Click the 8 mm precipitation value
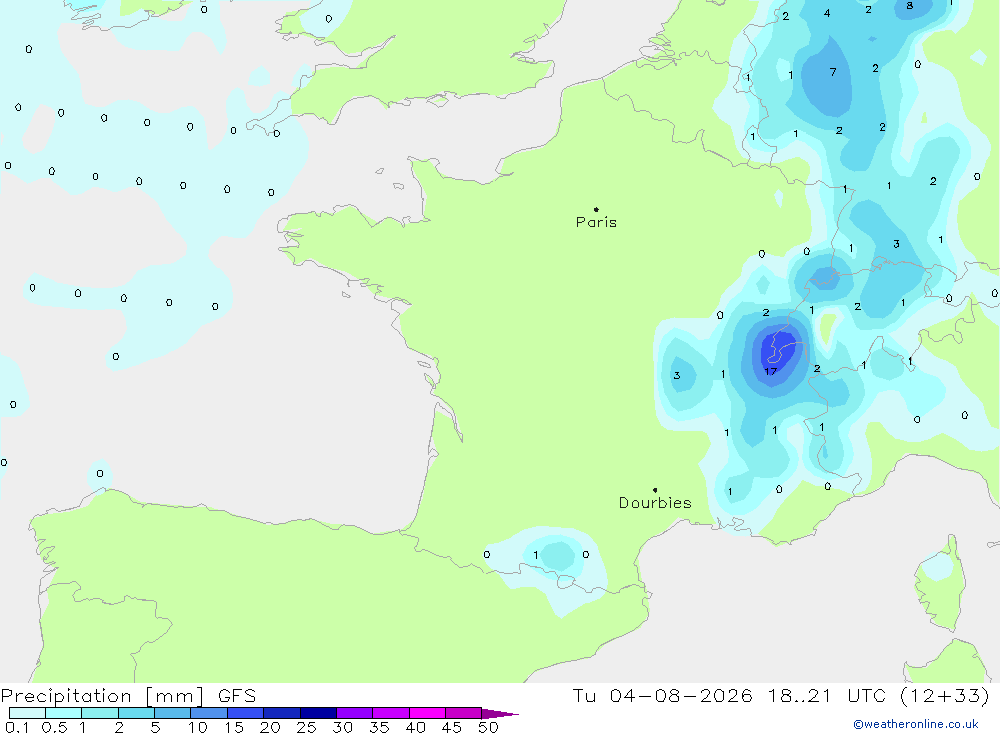This screenshot has width=1000, height=733. 909,6
